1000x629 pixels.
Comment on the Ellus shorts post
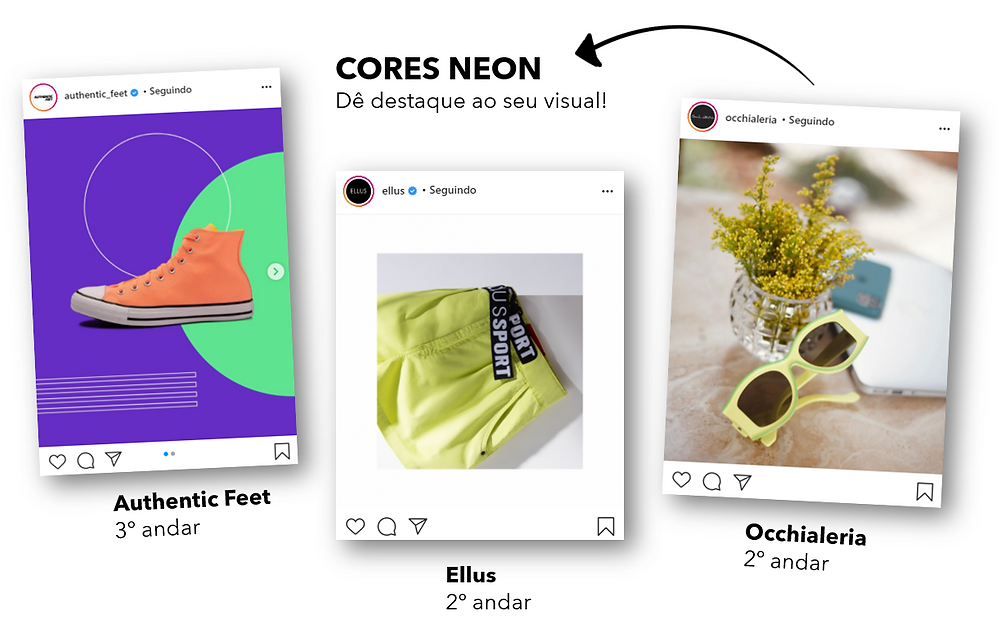[x=386, y=526]
